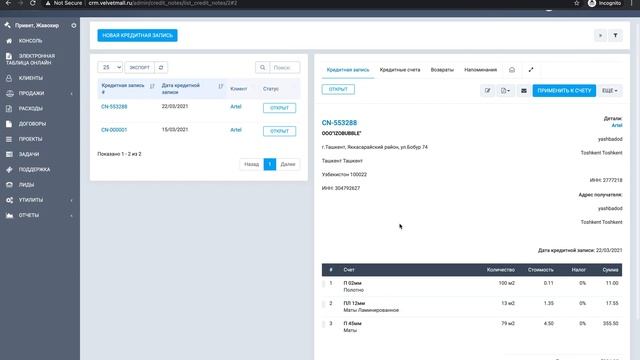Go to the Назад previous page button

click(251, 164)
